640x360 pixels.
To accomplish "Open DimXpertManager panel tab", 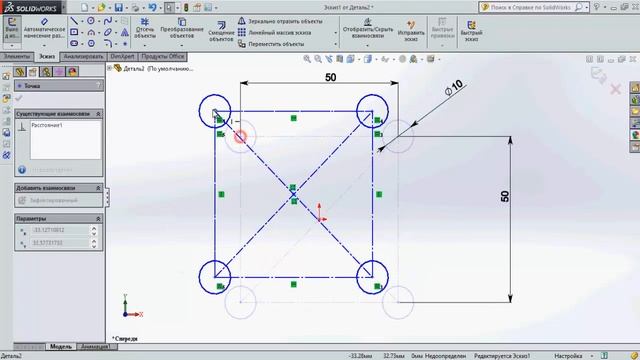I will (x=59, y=72).
